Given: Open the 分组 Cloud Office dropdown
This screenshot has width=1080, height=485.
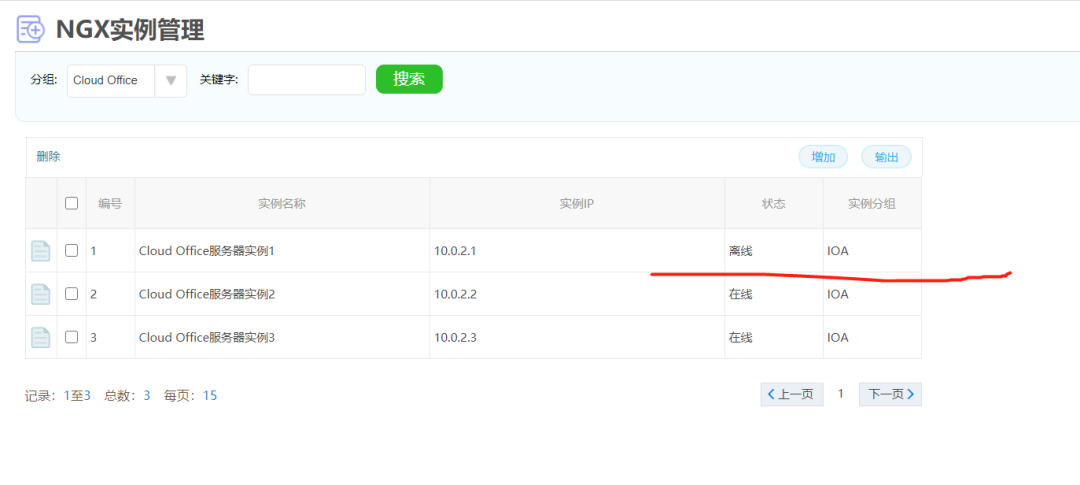Looking at the screenshot, I should pyautogui.click(x=127, y=81).
